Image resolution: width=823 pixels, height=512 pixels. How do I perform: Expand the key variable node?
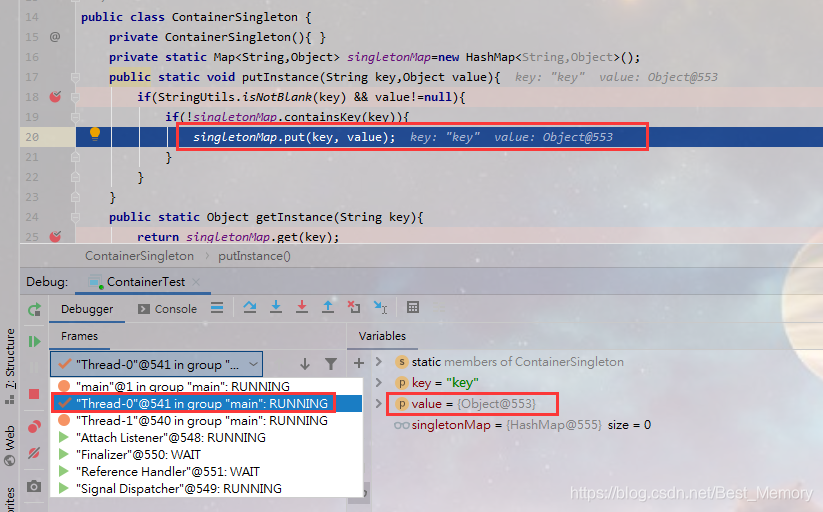(x=379, y=382)
